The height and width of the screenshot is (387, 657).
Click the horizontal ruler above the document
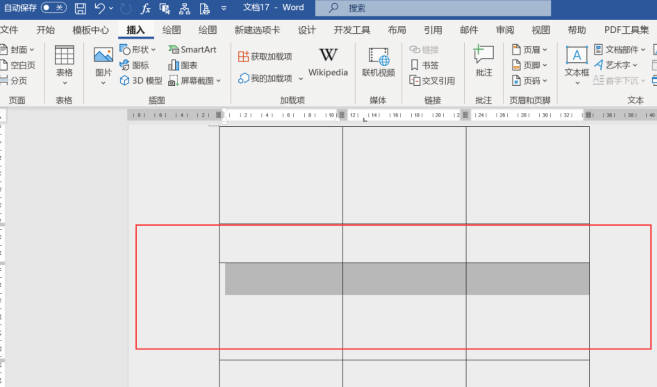coord(392,115)
